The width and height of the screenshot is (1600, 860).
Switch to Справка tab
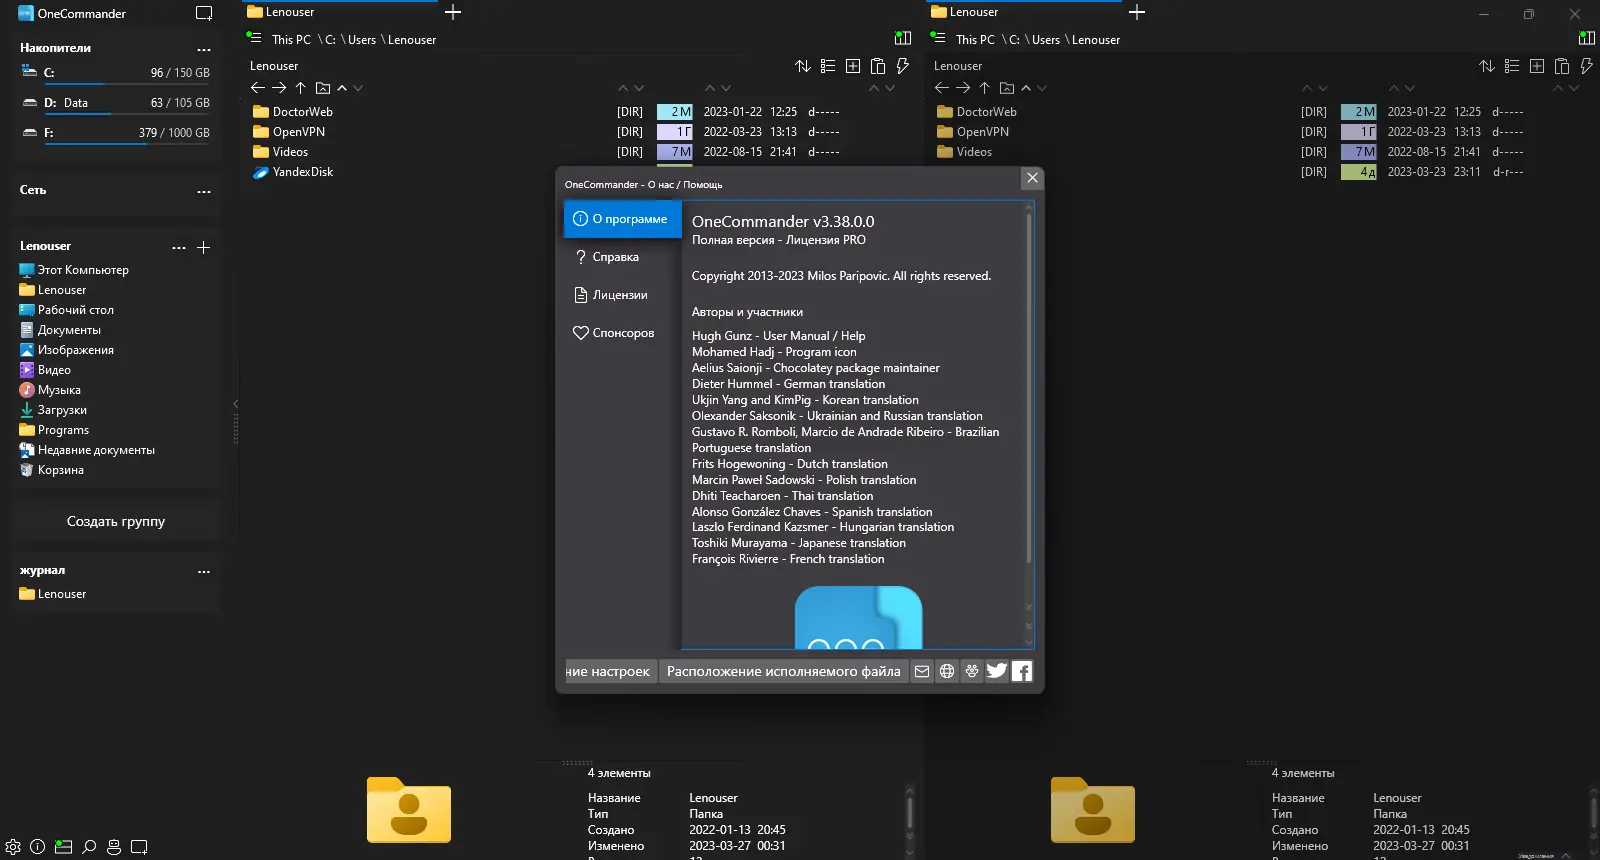623,257
